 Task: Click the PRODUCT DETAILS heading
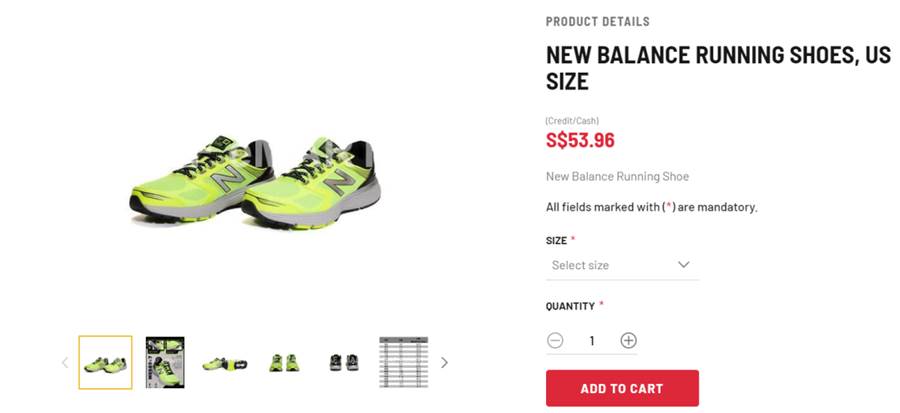[x=598, y=22]
